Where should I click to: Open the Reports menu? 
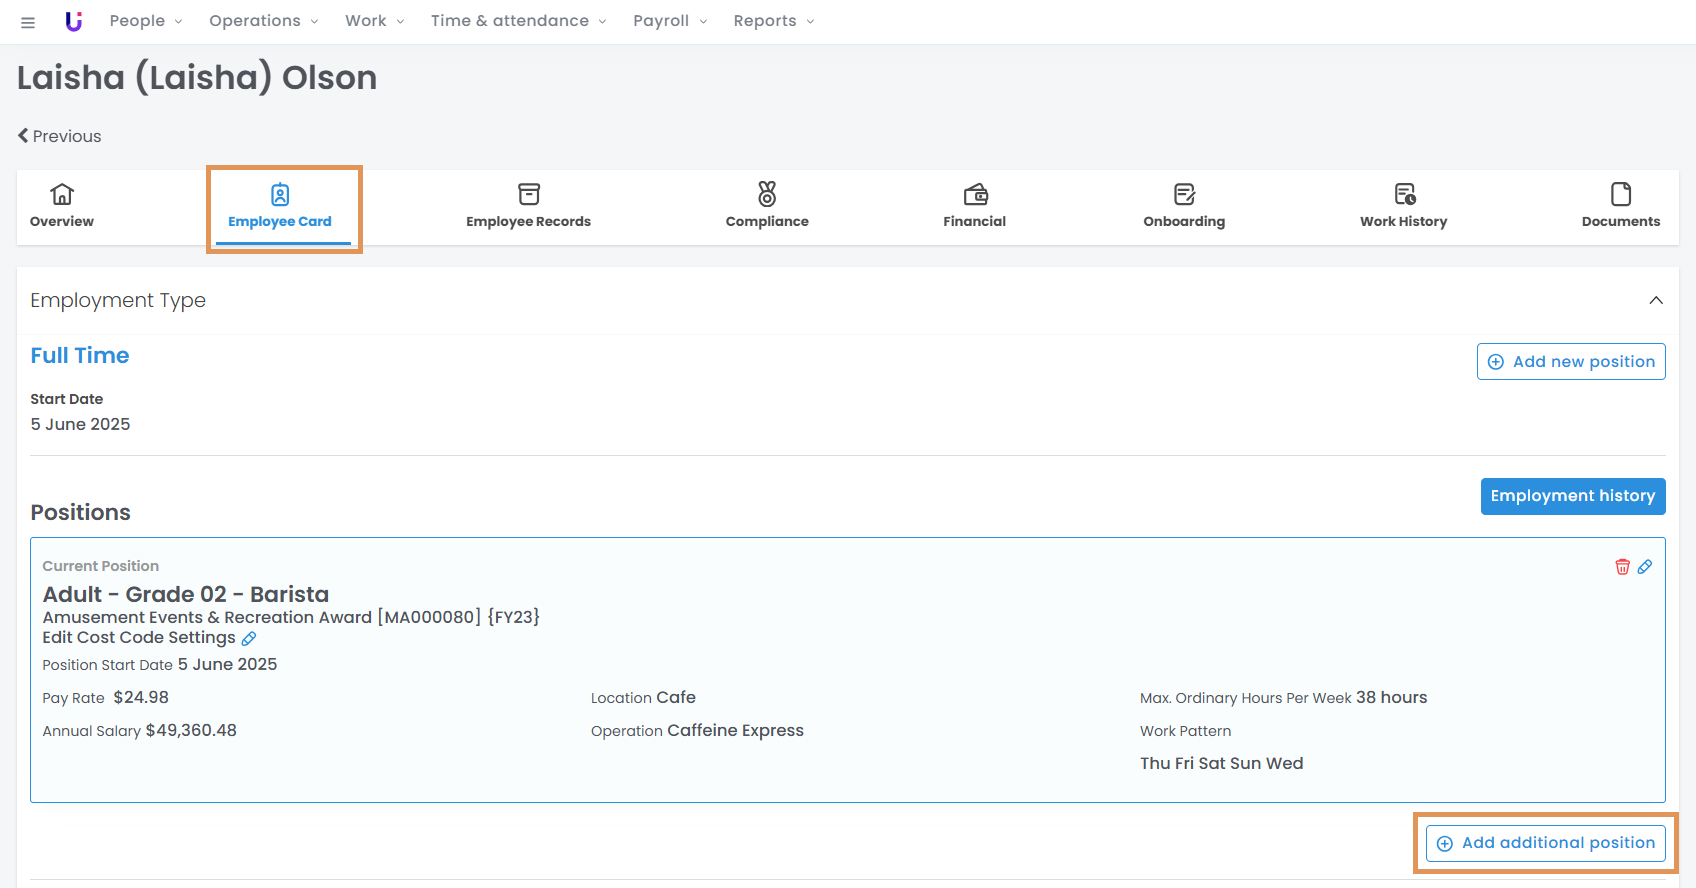point(773,21)
